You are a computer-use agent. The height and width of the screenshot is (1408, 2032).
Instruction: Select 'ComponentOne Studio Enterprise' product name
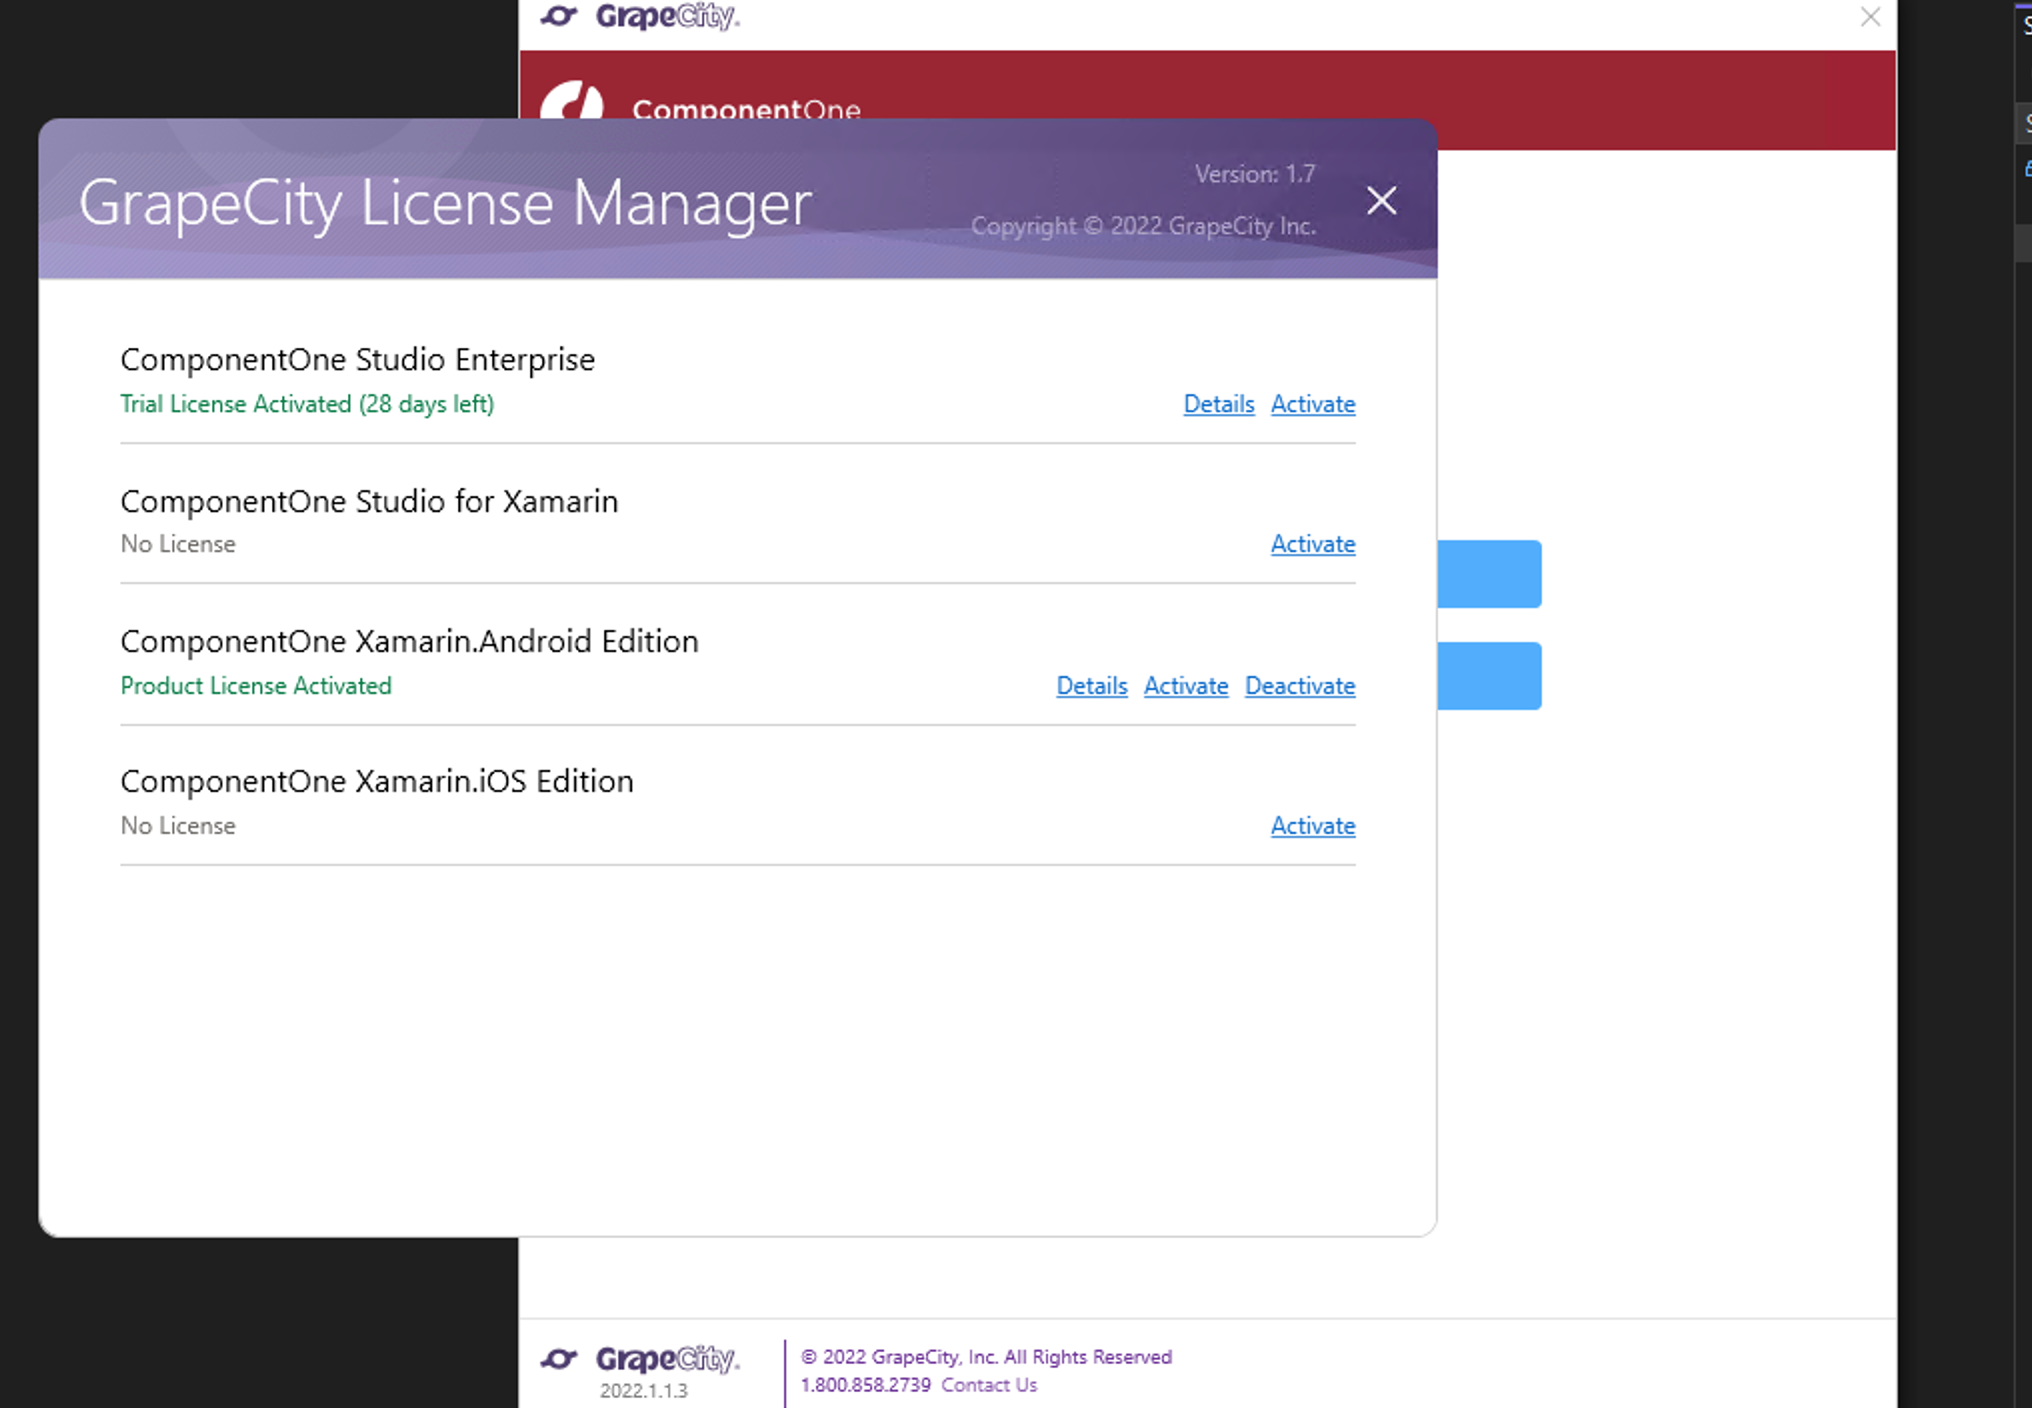(x=358, y=359)
